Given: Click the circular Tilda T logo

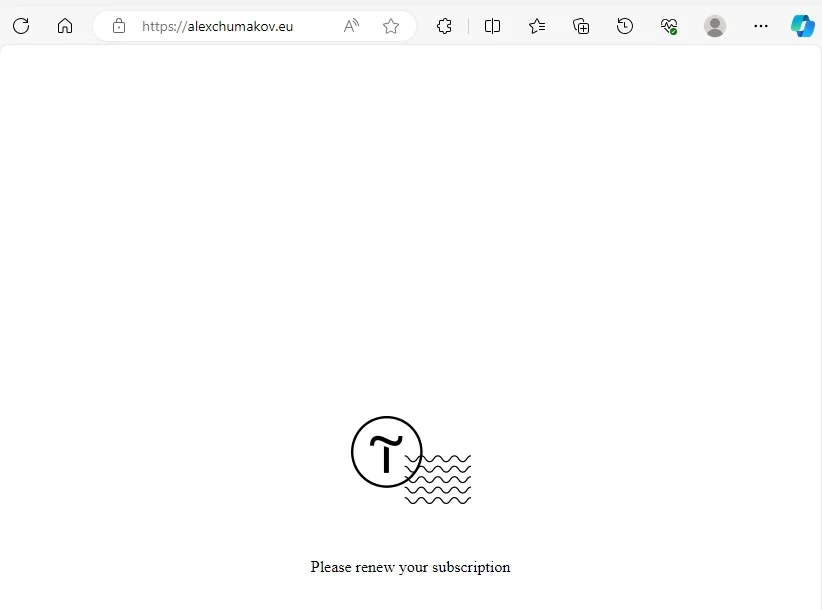Looking at the screenshot, I should pyautogui.click(x=386, y=452).
